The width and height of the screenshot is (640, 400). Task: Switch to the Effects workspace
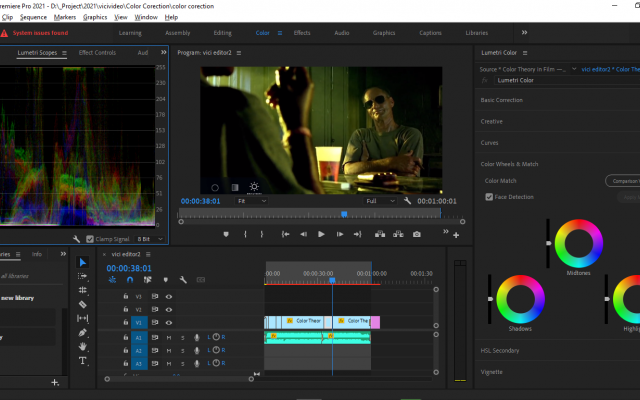[302, 33]
